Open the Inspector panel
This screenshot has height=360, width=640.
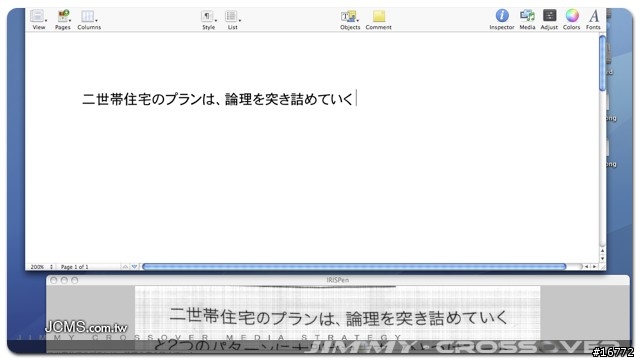click(502, 19)
